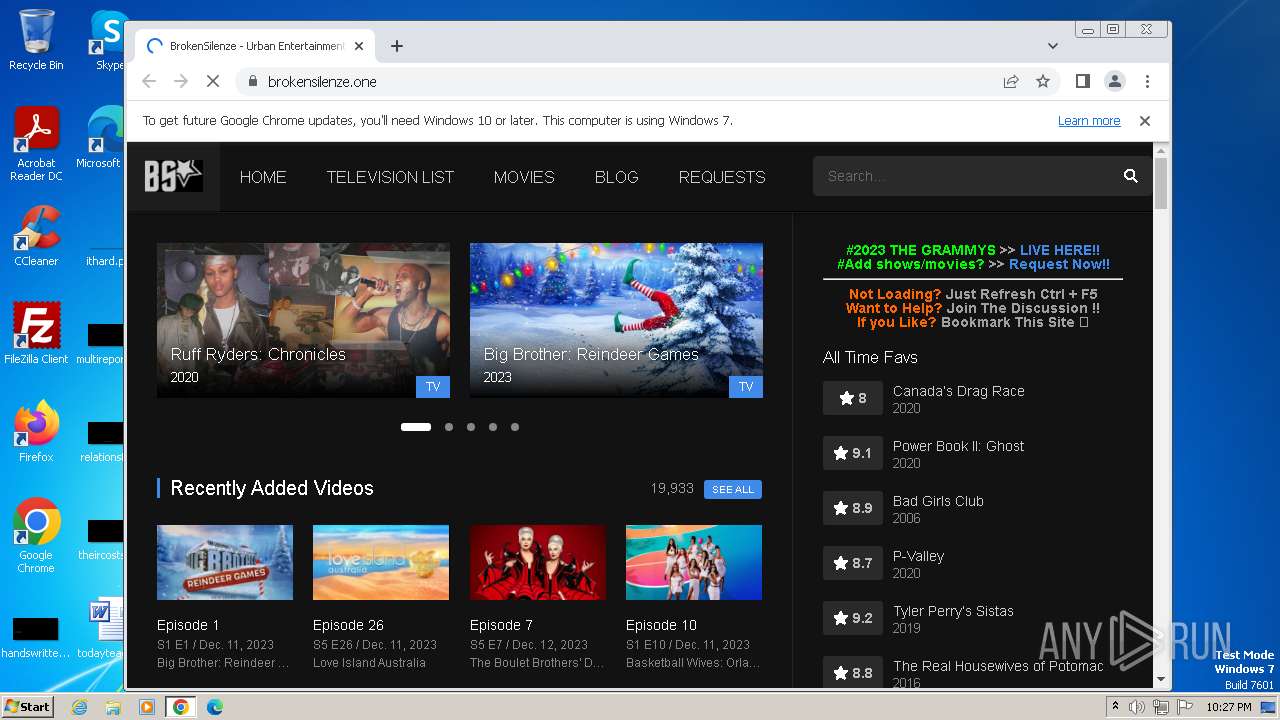
Task: Click Learn more link
Action: tap(1089, 121)
